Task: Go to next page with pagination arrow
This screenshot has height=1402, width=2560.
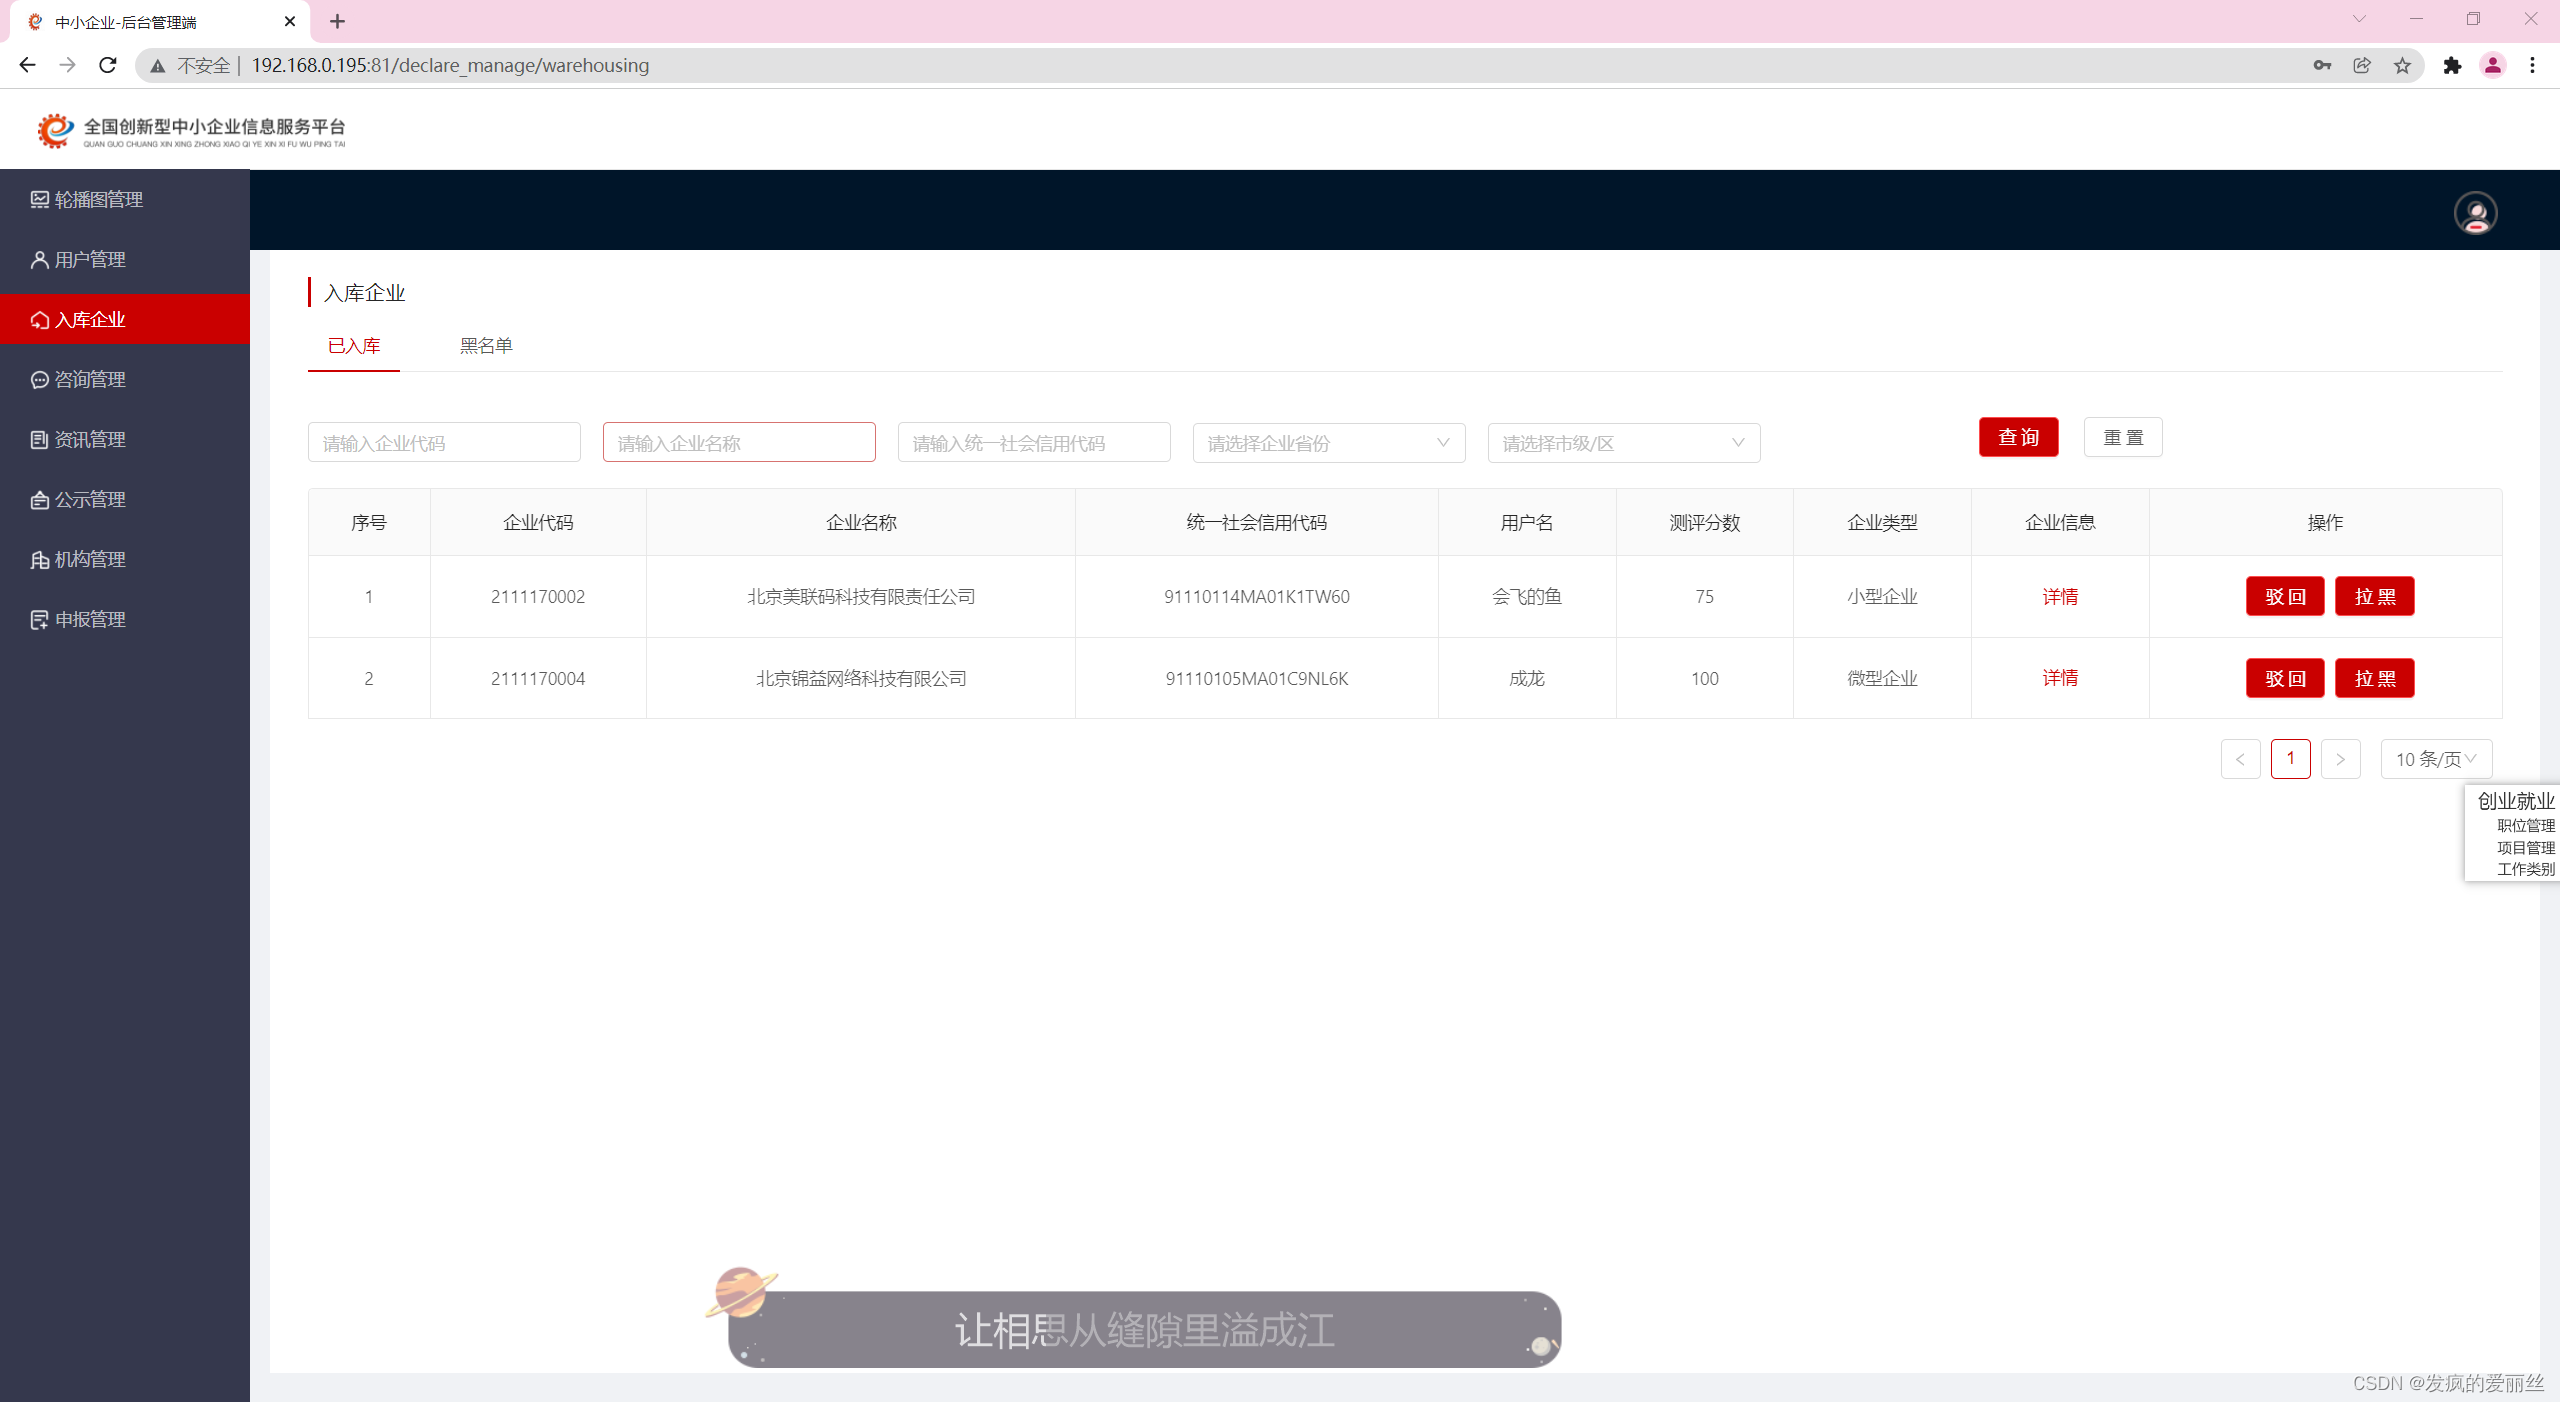Action: [2340, 759]
